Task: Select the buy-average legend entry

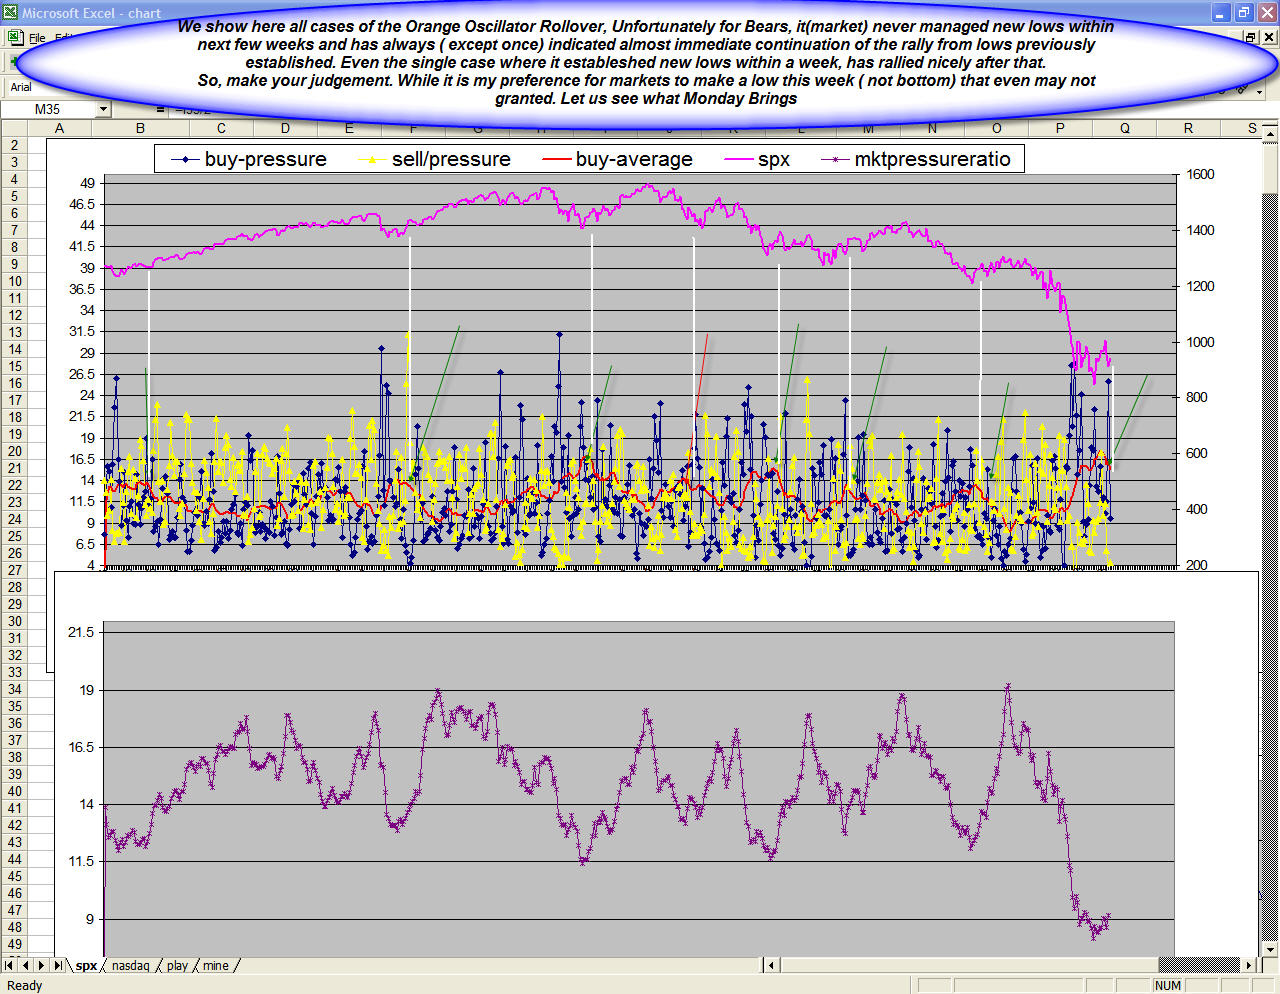Action: point(617,159)
